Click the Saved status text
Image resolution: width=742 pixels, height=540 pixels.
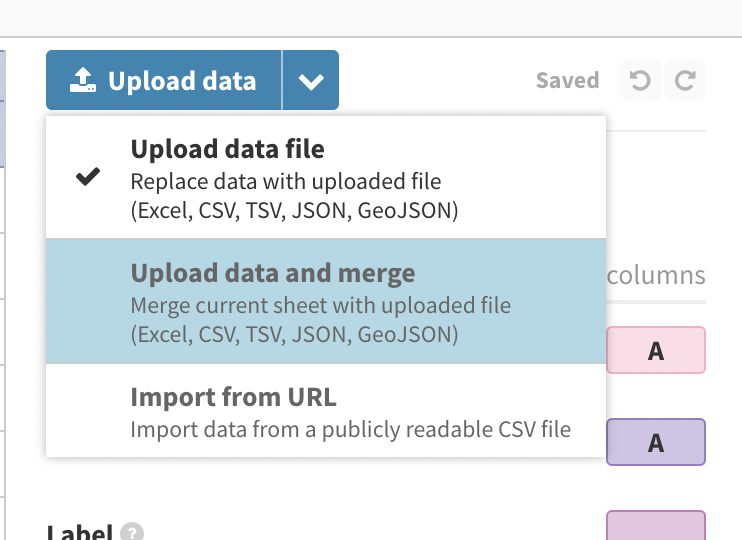[x=567, y=80]
